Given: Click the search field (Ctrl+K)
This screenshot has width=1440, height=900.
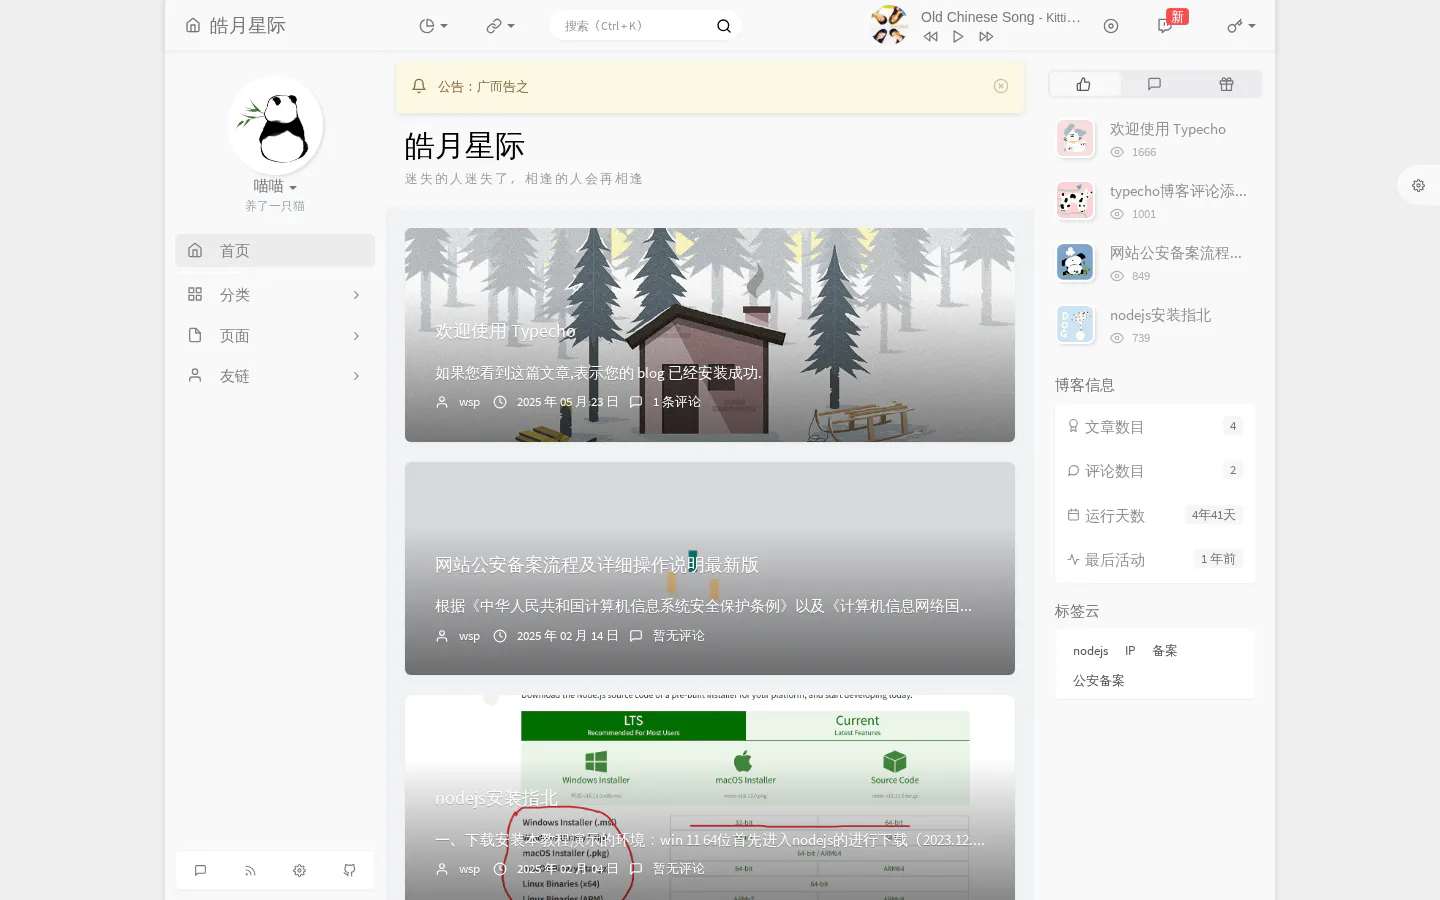Looking at the screenshot, I should coord(636,26).
